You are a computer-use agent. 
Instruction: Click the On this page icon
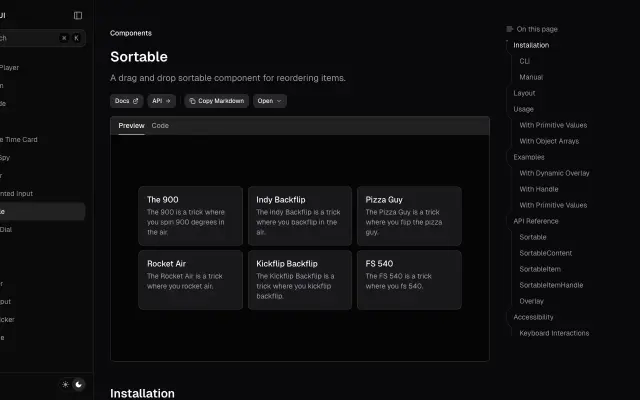pos(509,29)
